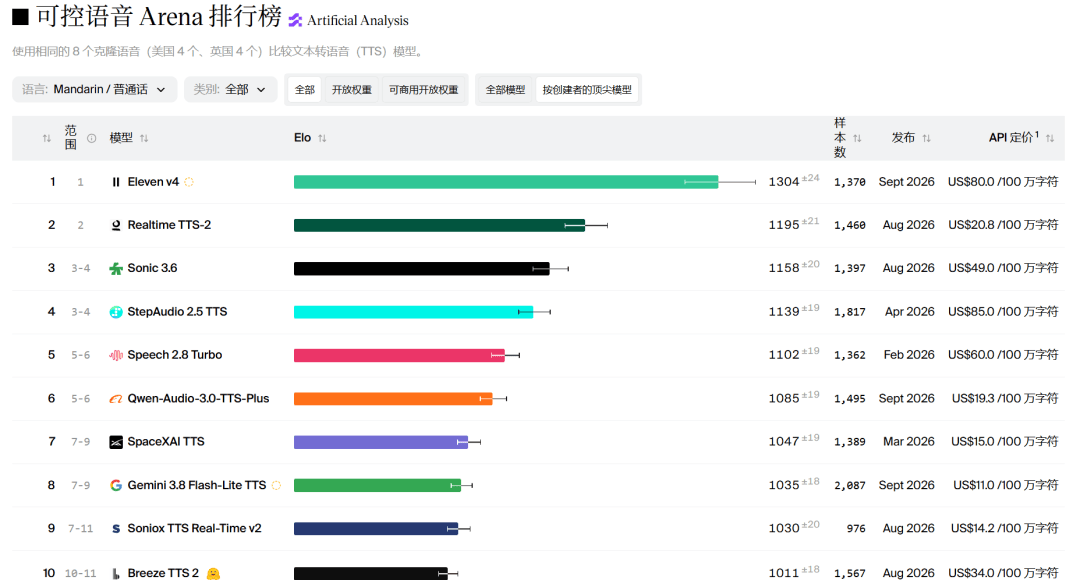Screen dimensions: 1080x580
Task: Sort by rank using the first column arrows
Action: tap(47, 138)
